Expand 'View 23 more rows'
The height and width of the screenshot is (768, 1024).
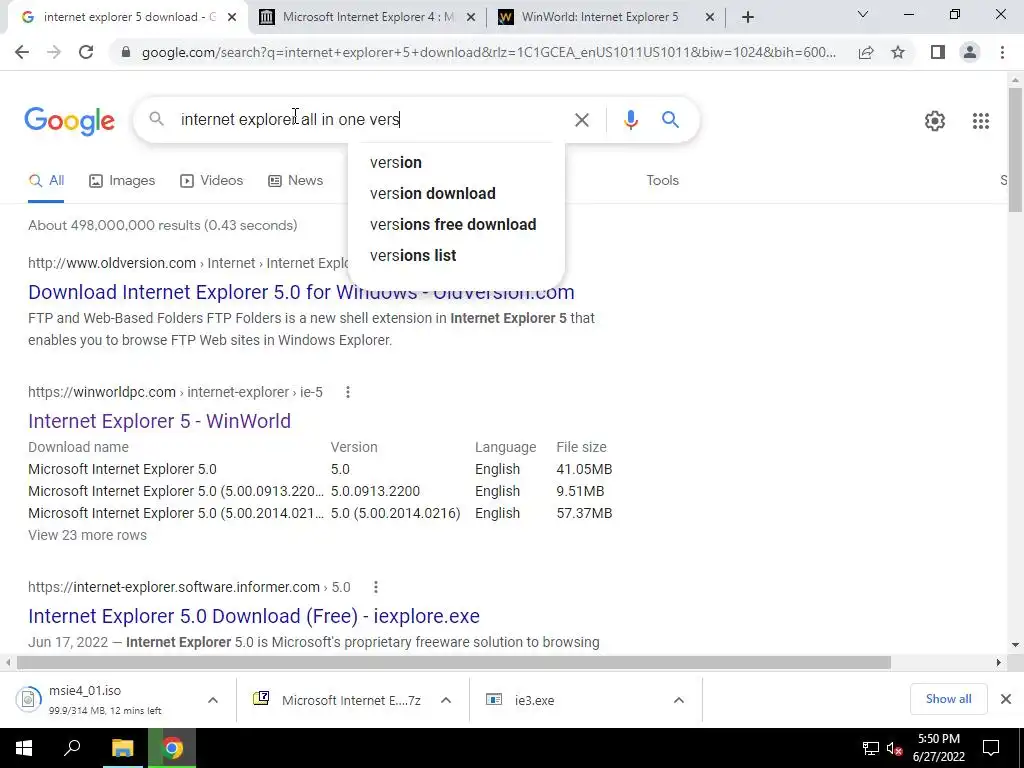pos(88,536)
